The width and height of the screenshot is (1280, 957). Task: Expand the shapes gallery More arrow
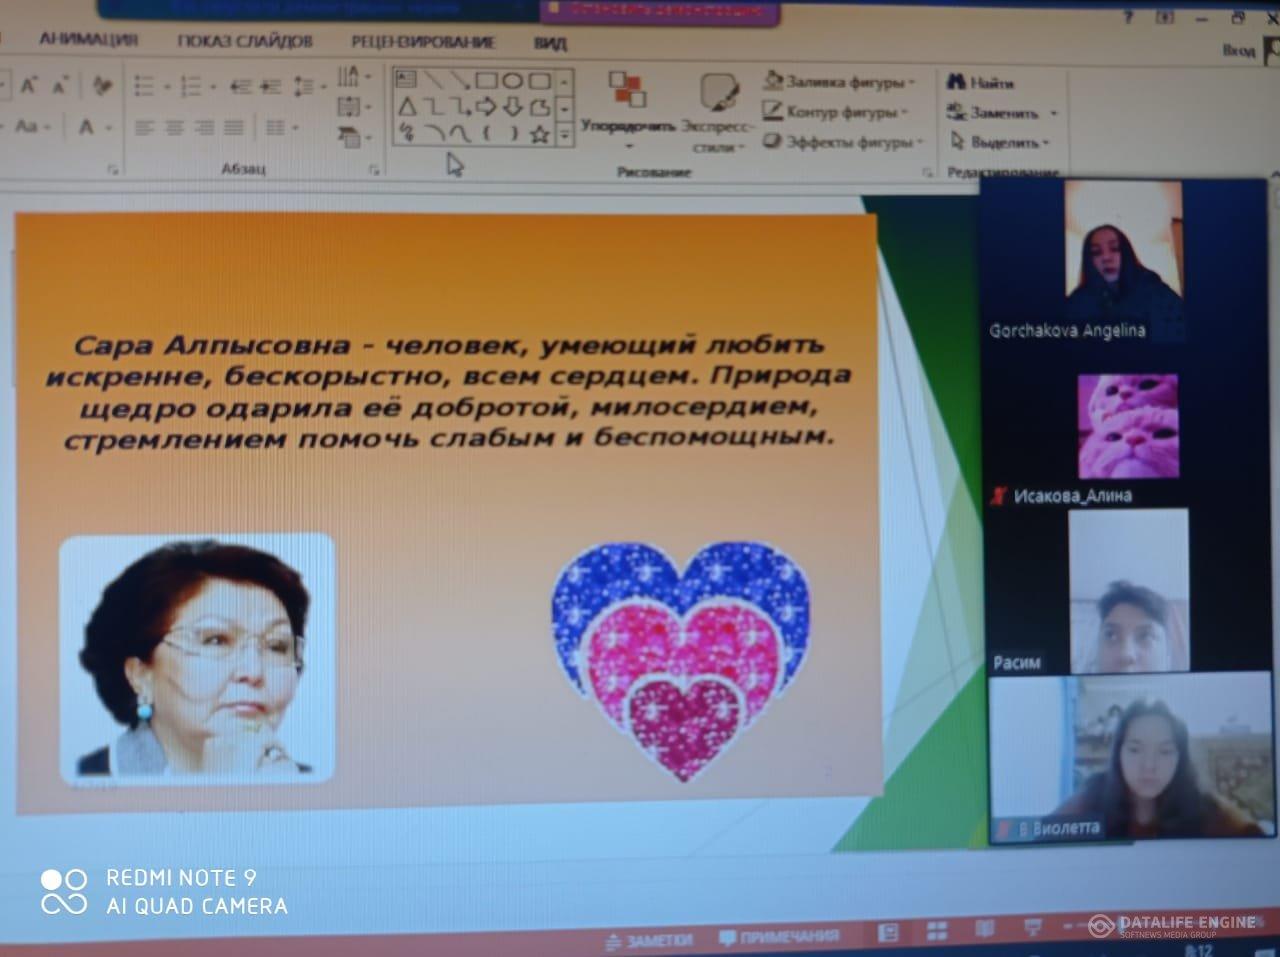point(565,133)
